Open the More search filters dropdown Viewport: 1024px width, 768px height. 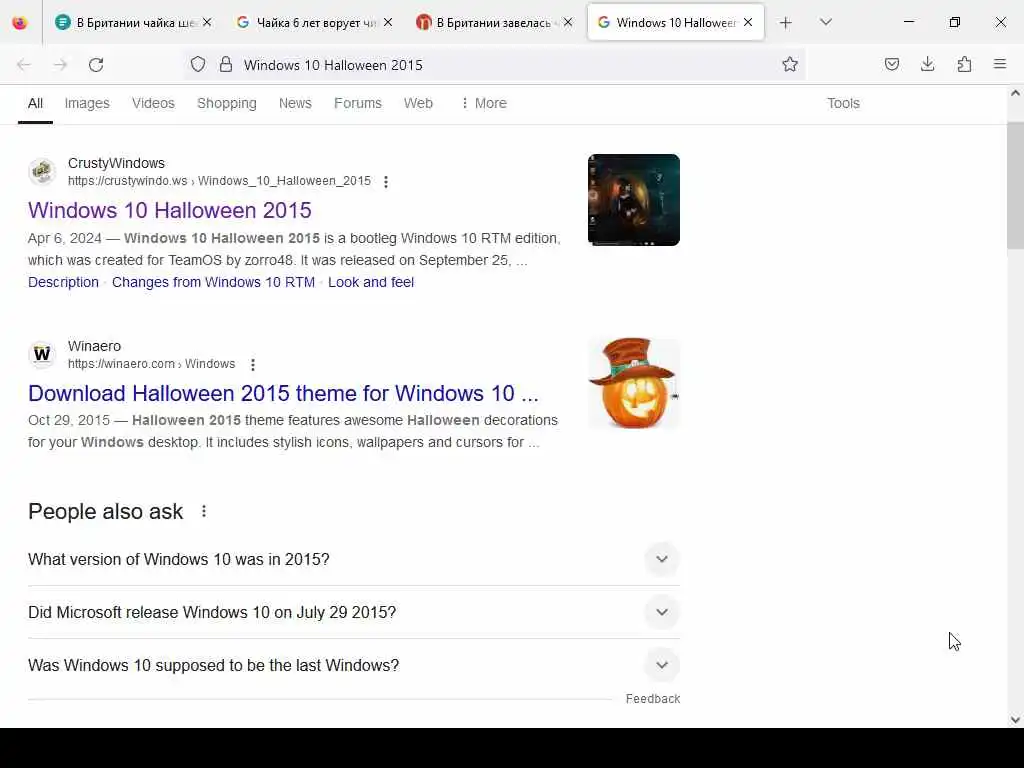pyautogui.click(x=484, y=103)
